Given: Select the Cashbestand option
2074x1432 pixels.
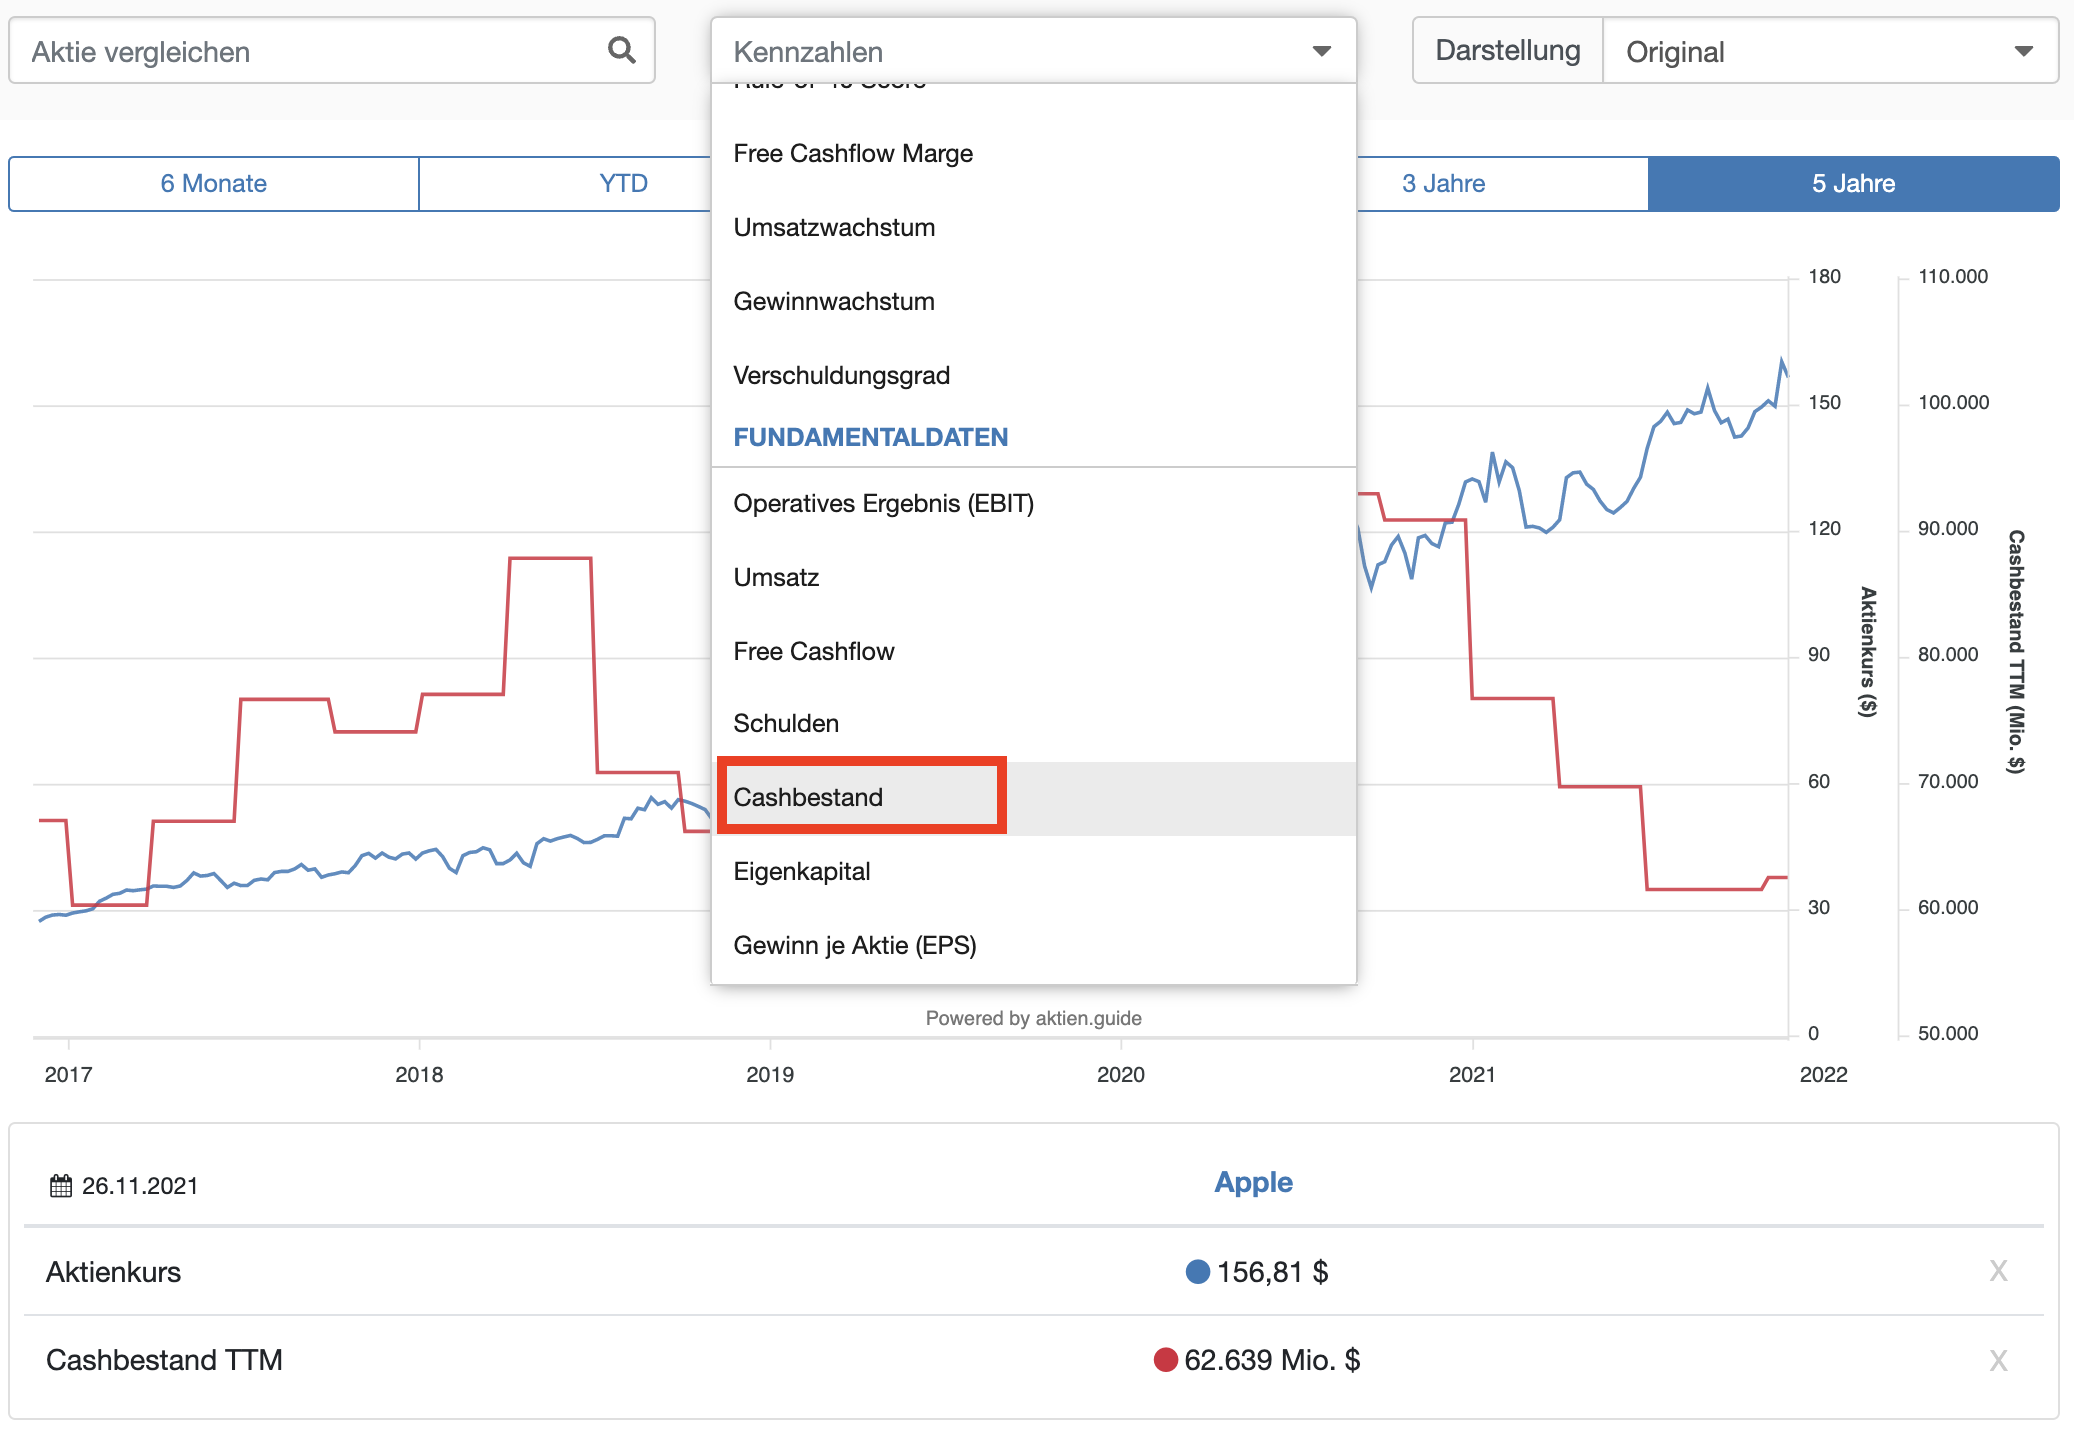Looking at the screenshot, I should [x=1033, y=797].
